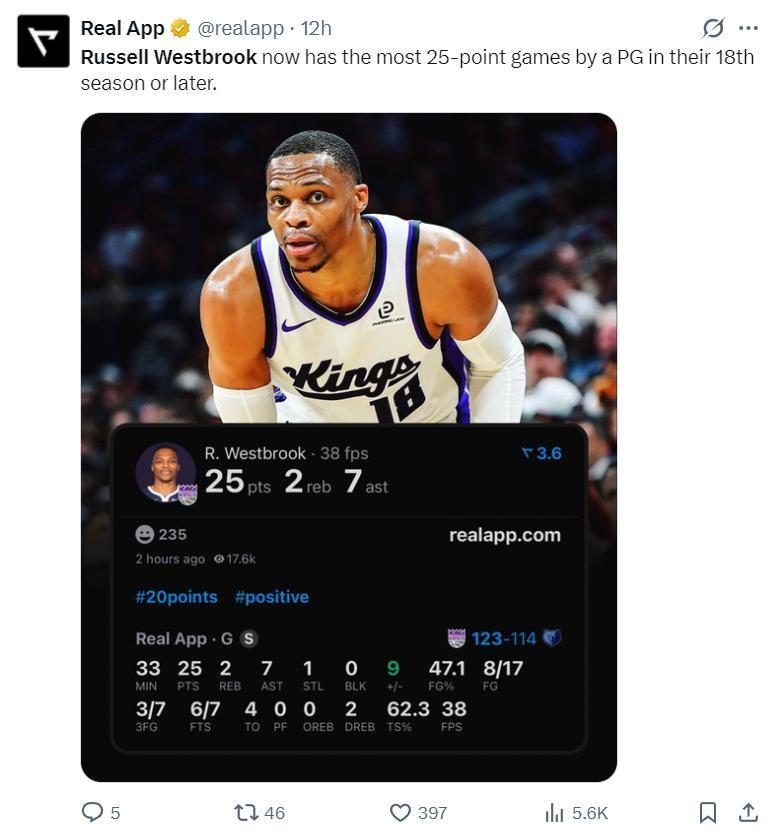The image size is (775, 835).
Task: Open the Real App display name
Action: 122,29
